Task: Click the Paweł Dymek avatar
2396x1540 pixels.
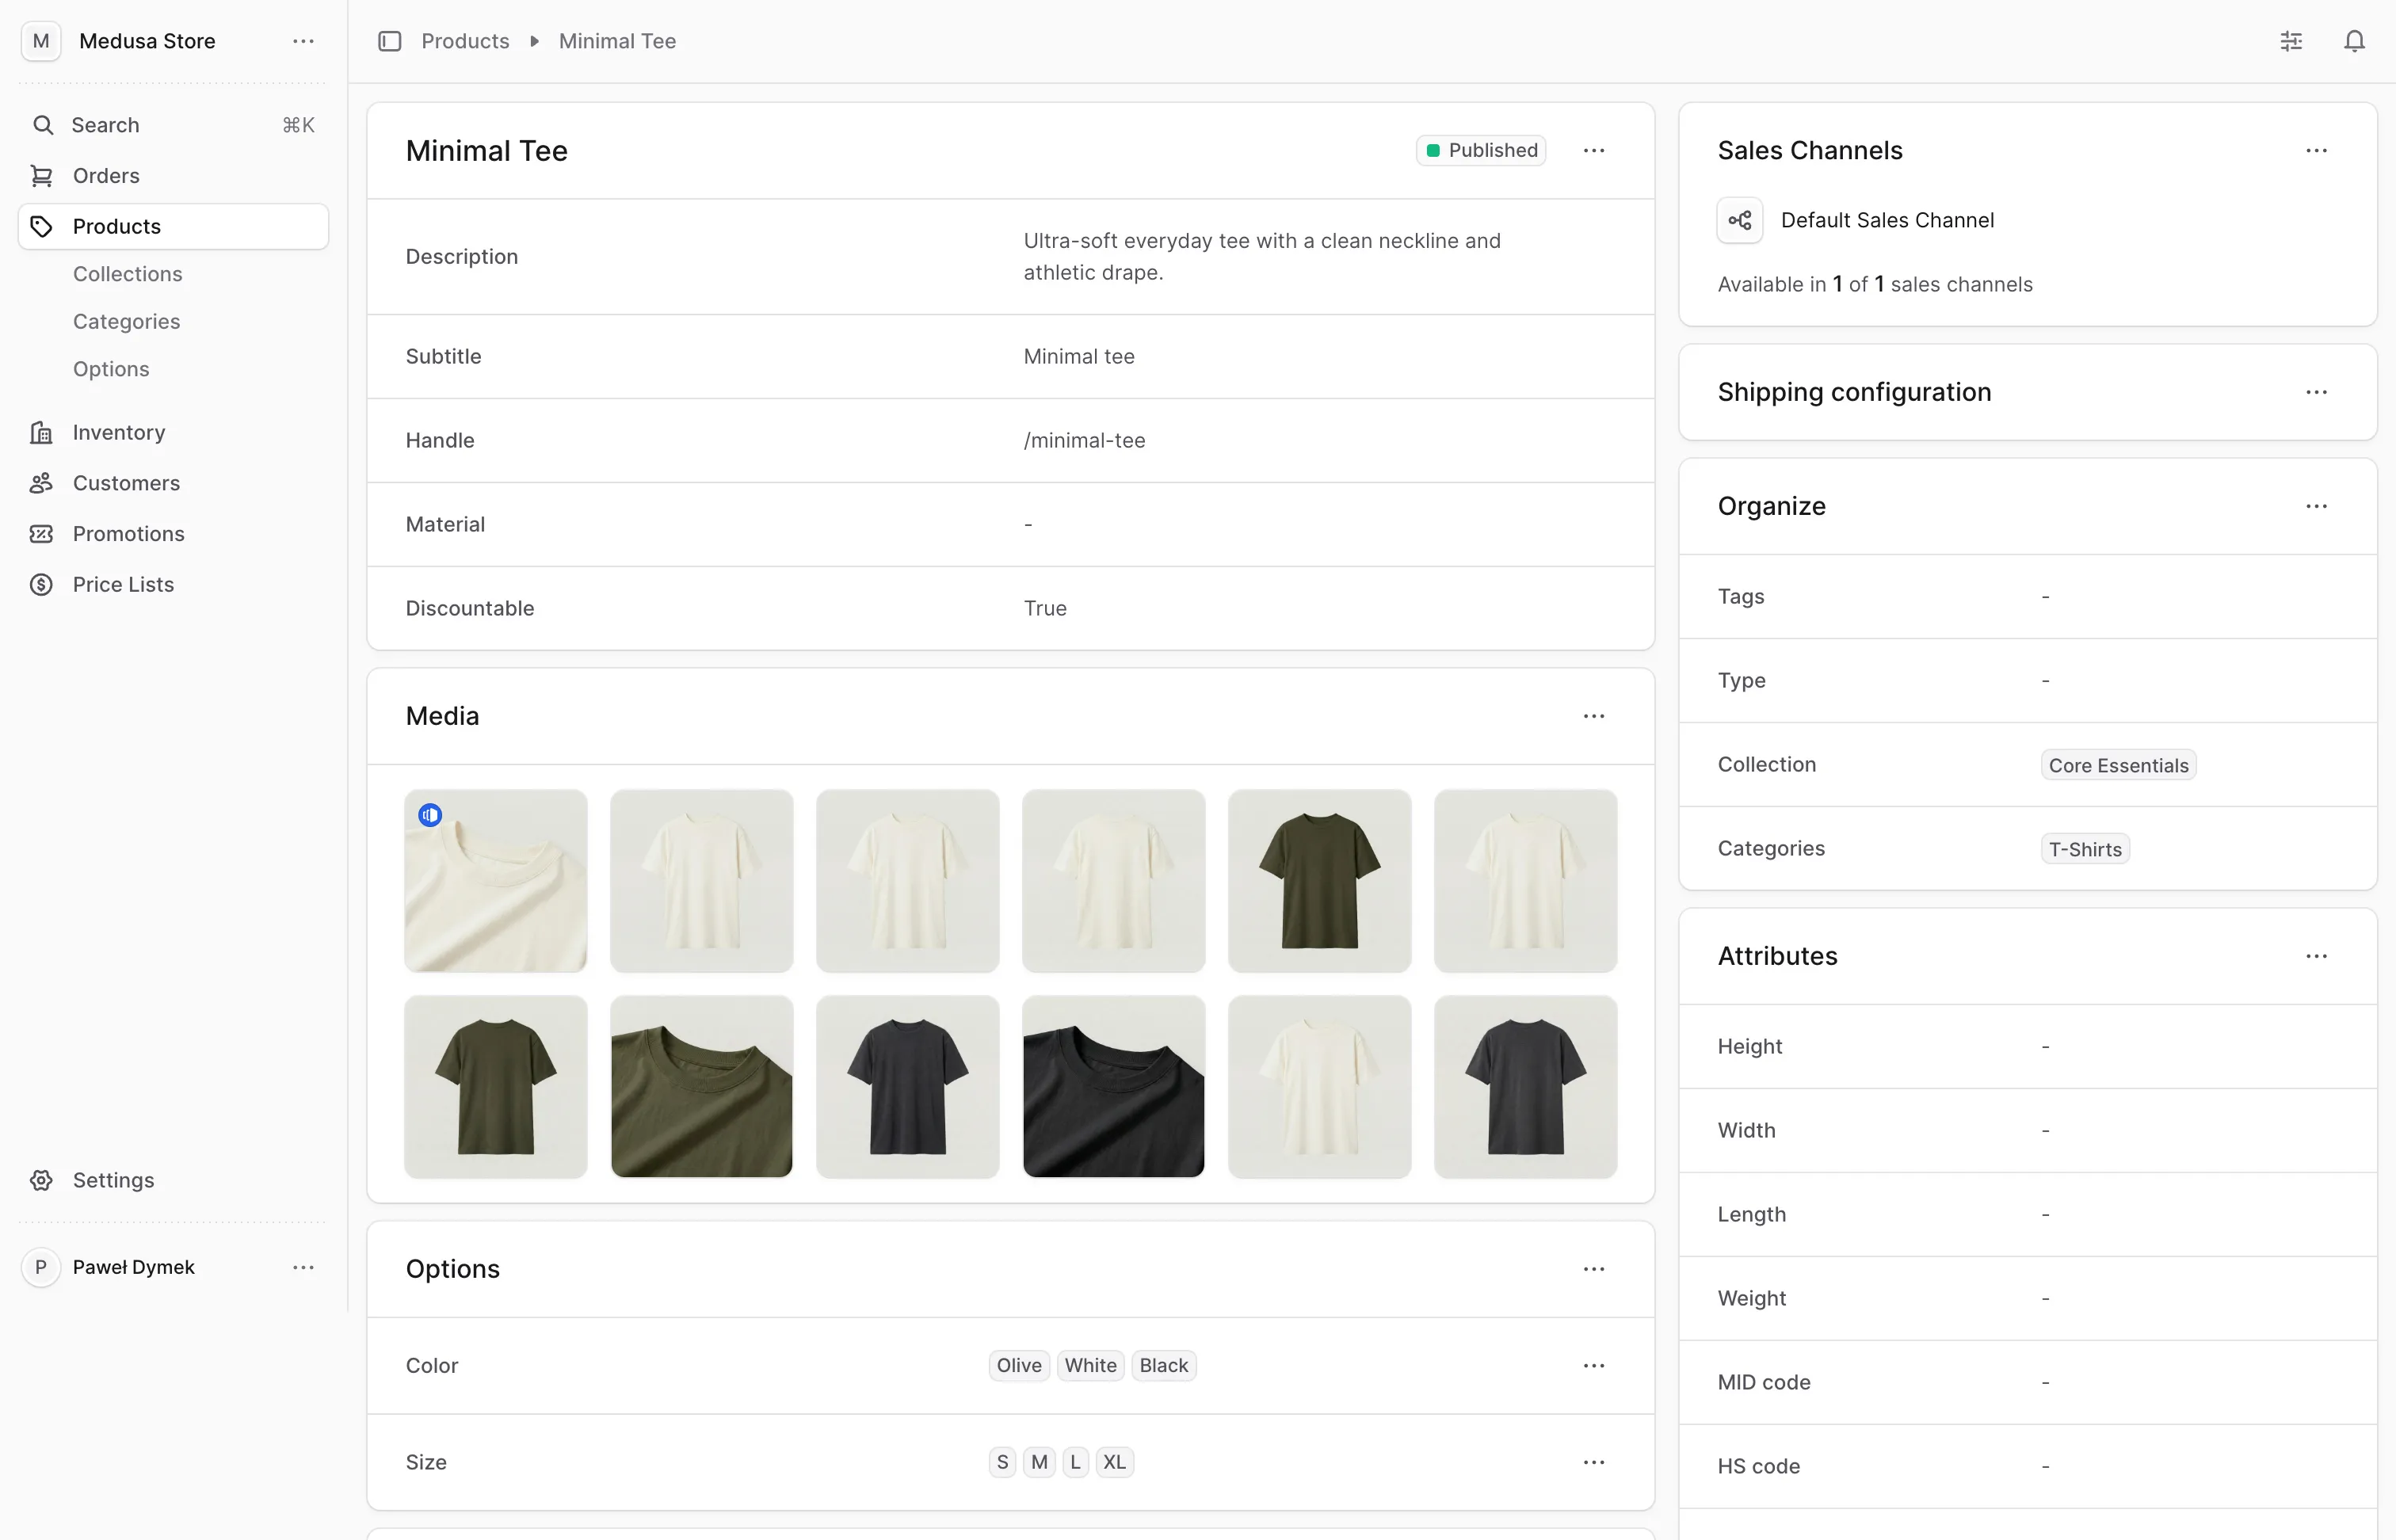Action: tap(41, 1267)
